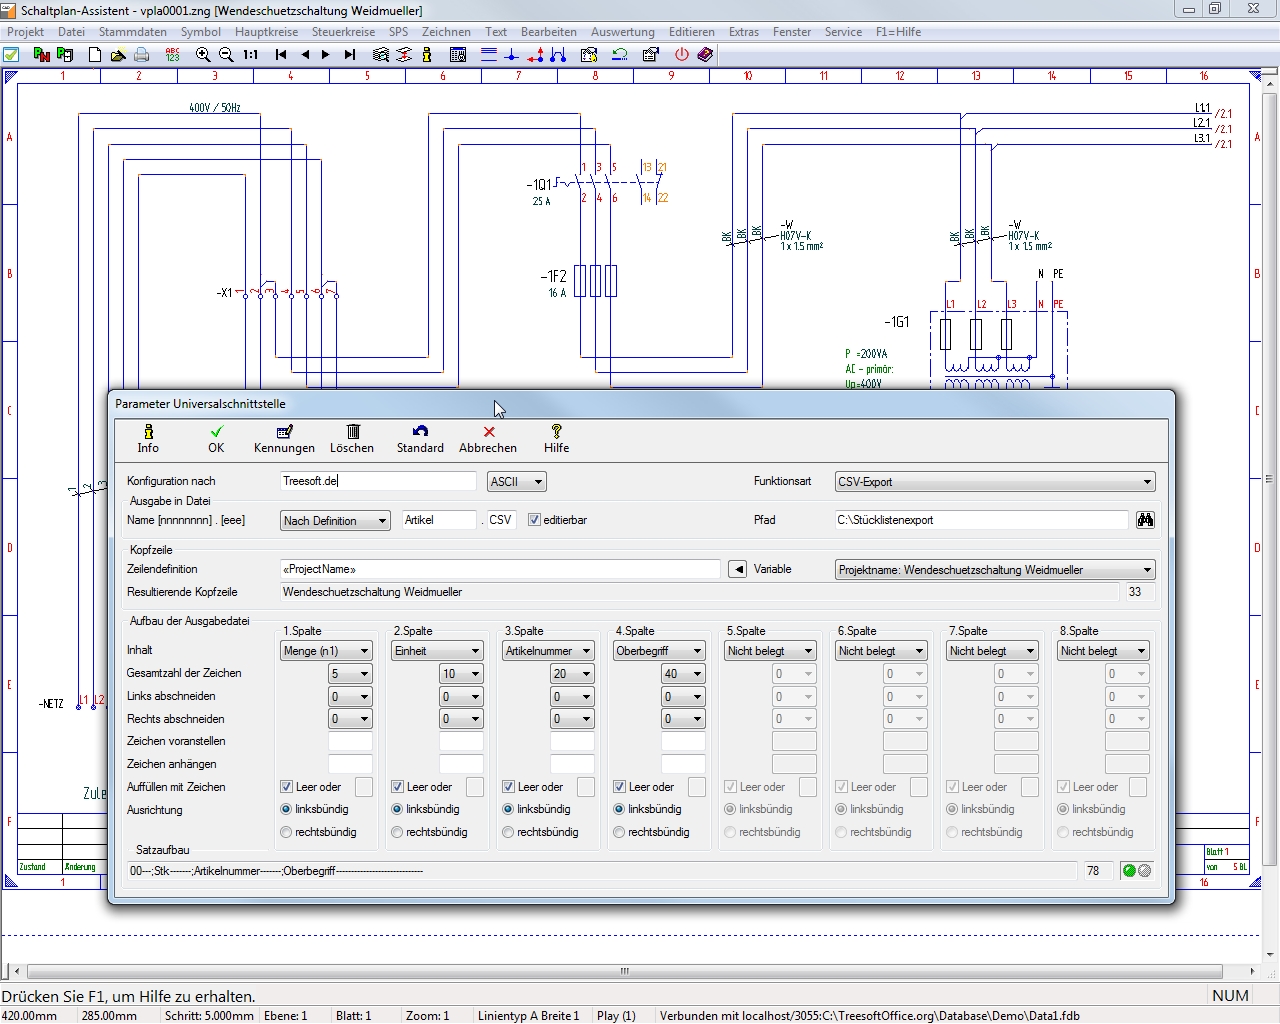Image resolution: width=1280 pixels, height=1024 pixels.
Task: Open the Stammdaten menu
Action: click(x=133, y=32)
